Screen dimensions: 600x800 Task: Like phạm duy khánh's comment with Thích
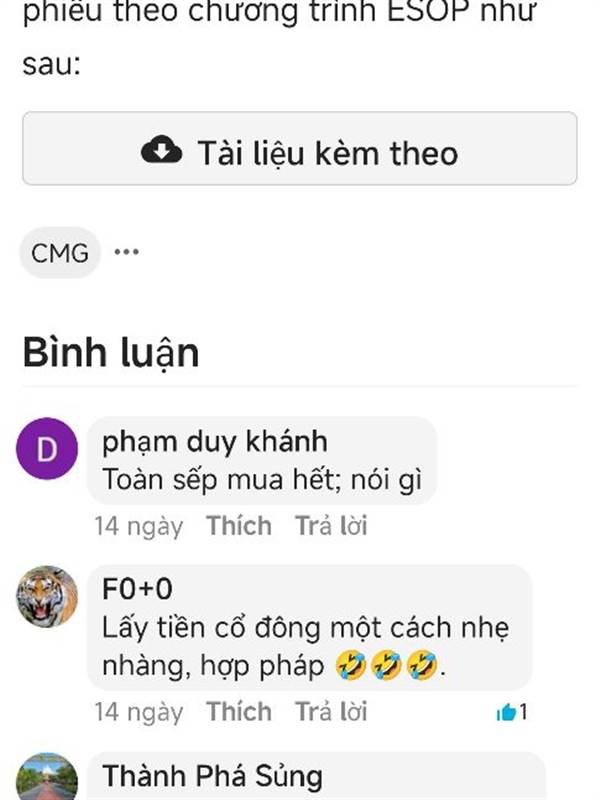(x=239, y=526)
